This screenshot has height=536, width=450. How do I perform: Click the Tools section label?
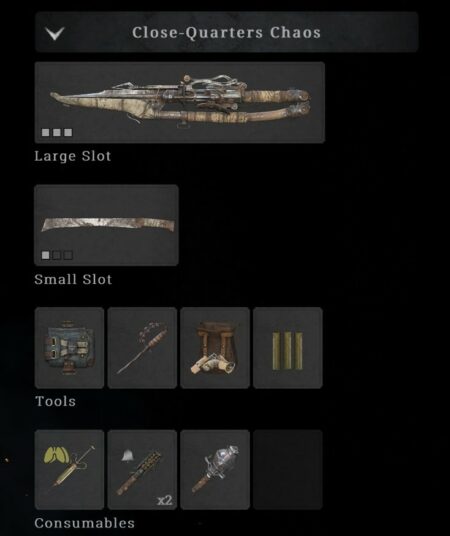point(55,401)
